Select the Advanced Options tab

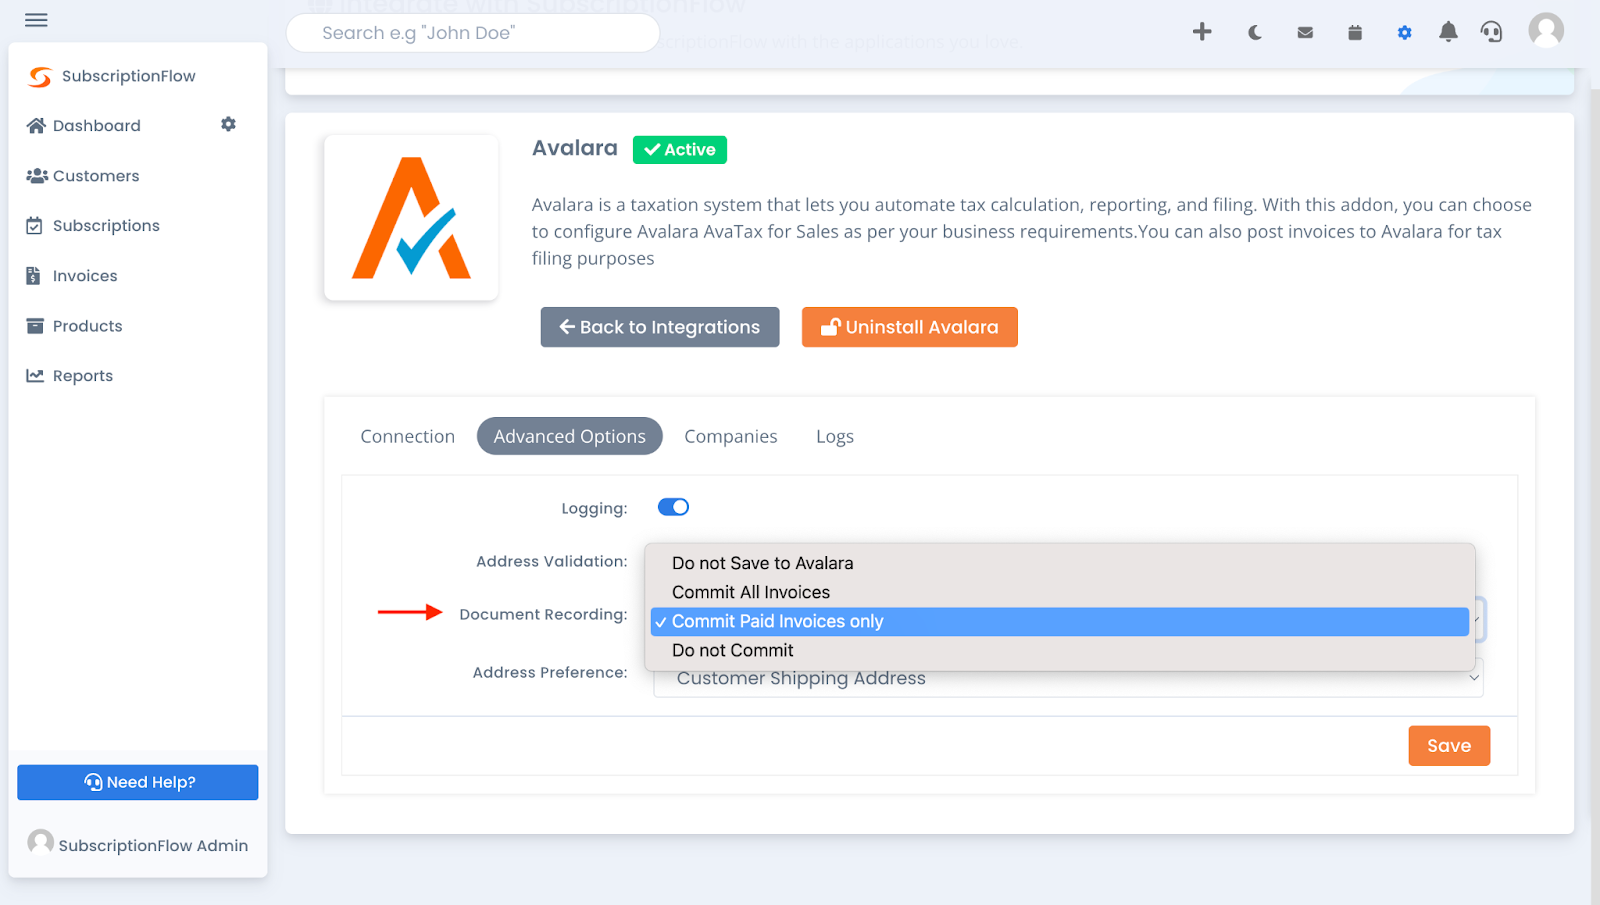569,436
